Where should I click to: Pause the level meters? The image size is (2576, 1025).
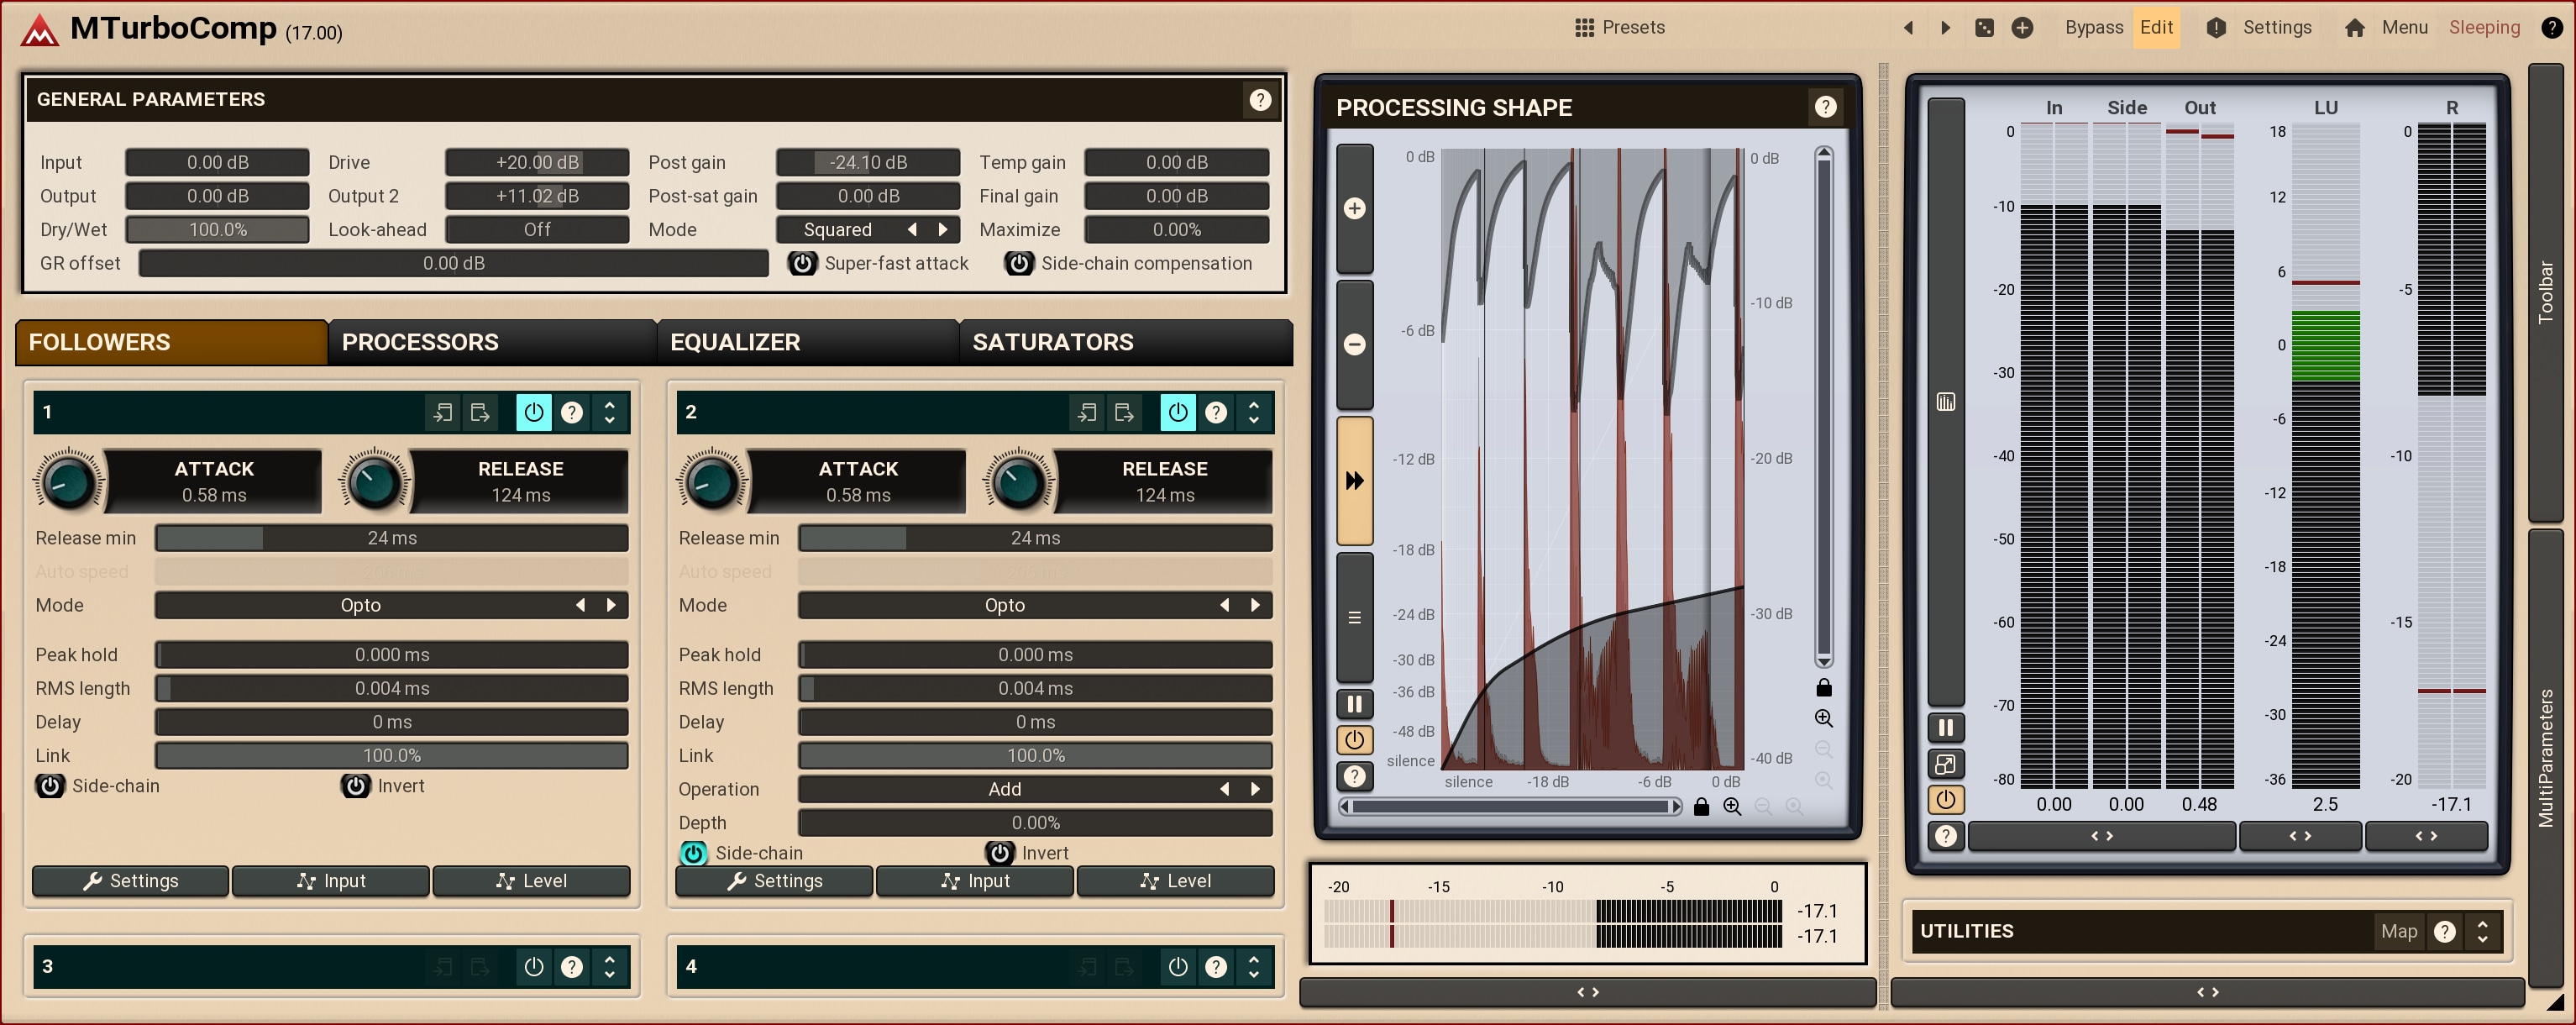point(1945,728)
